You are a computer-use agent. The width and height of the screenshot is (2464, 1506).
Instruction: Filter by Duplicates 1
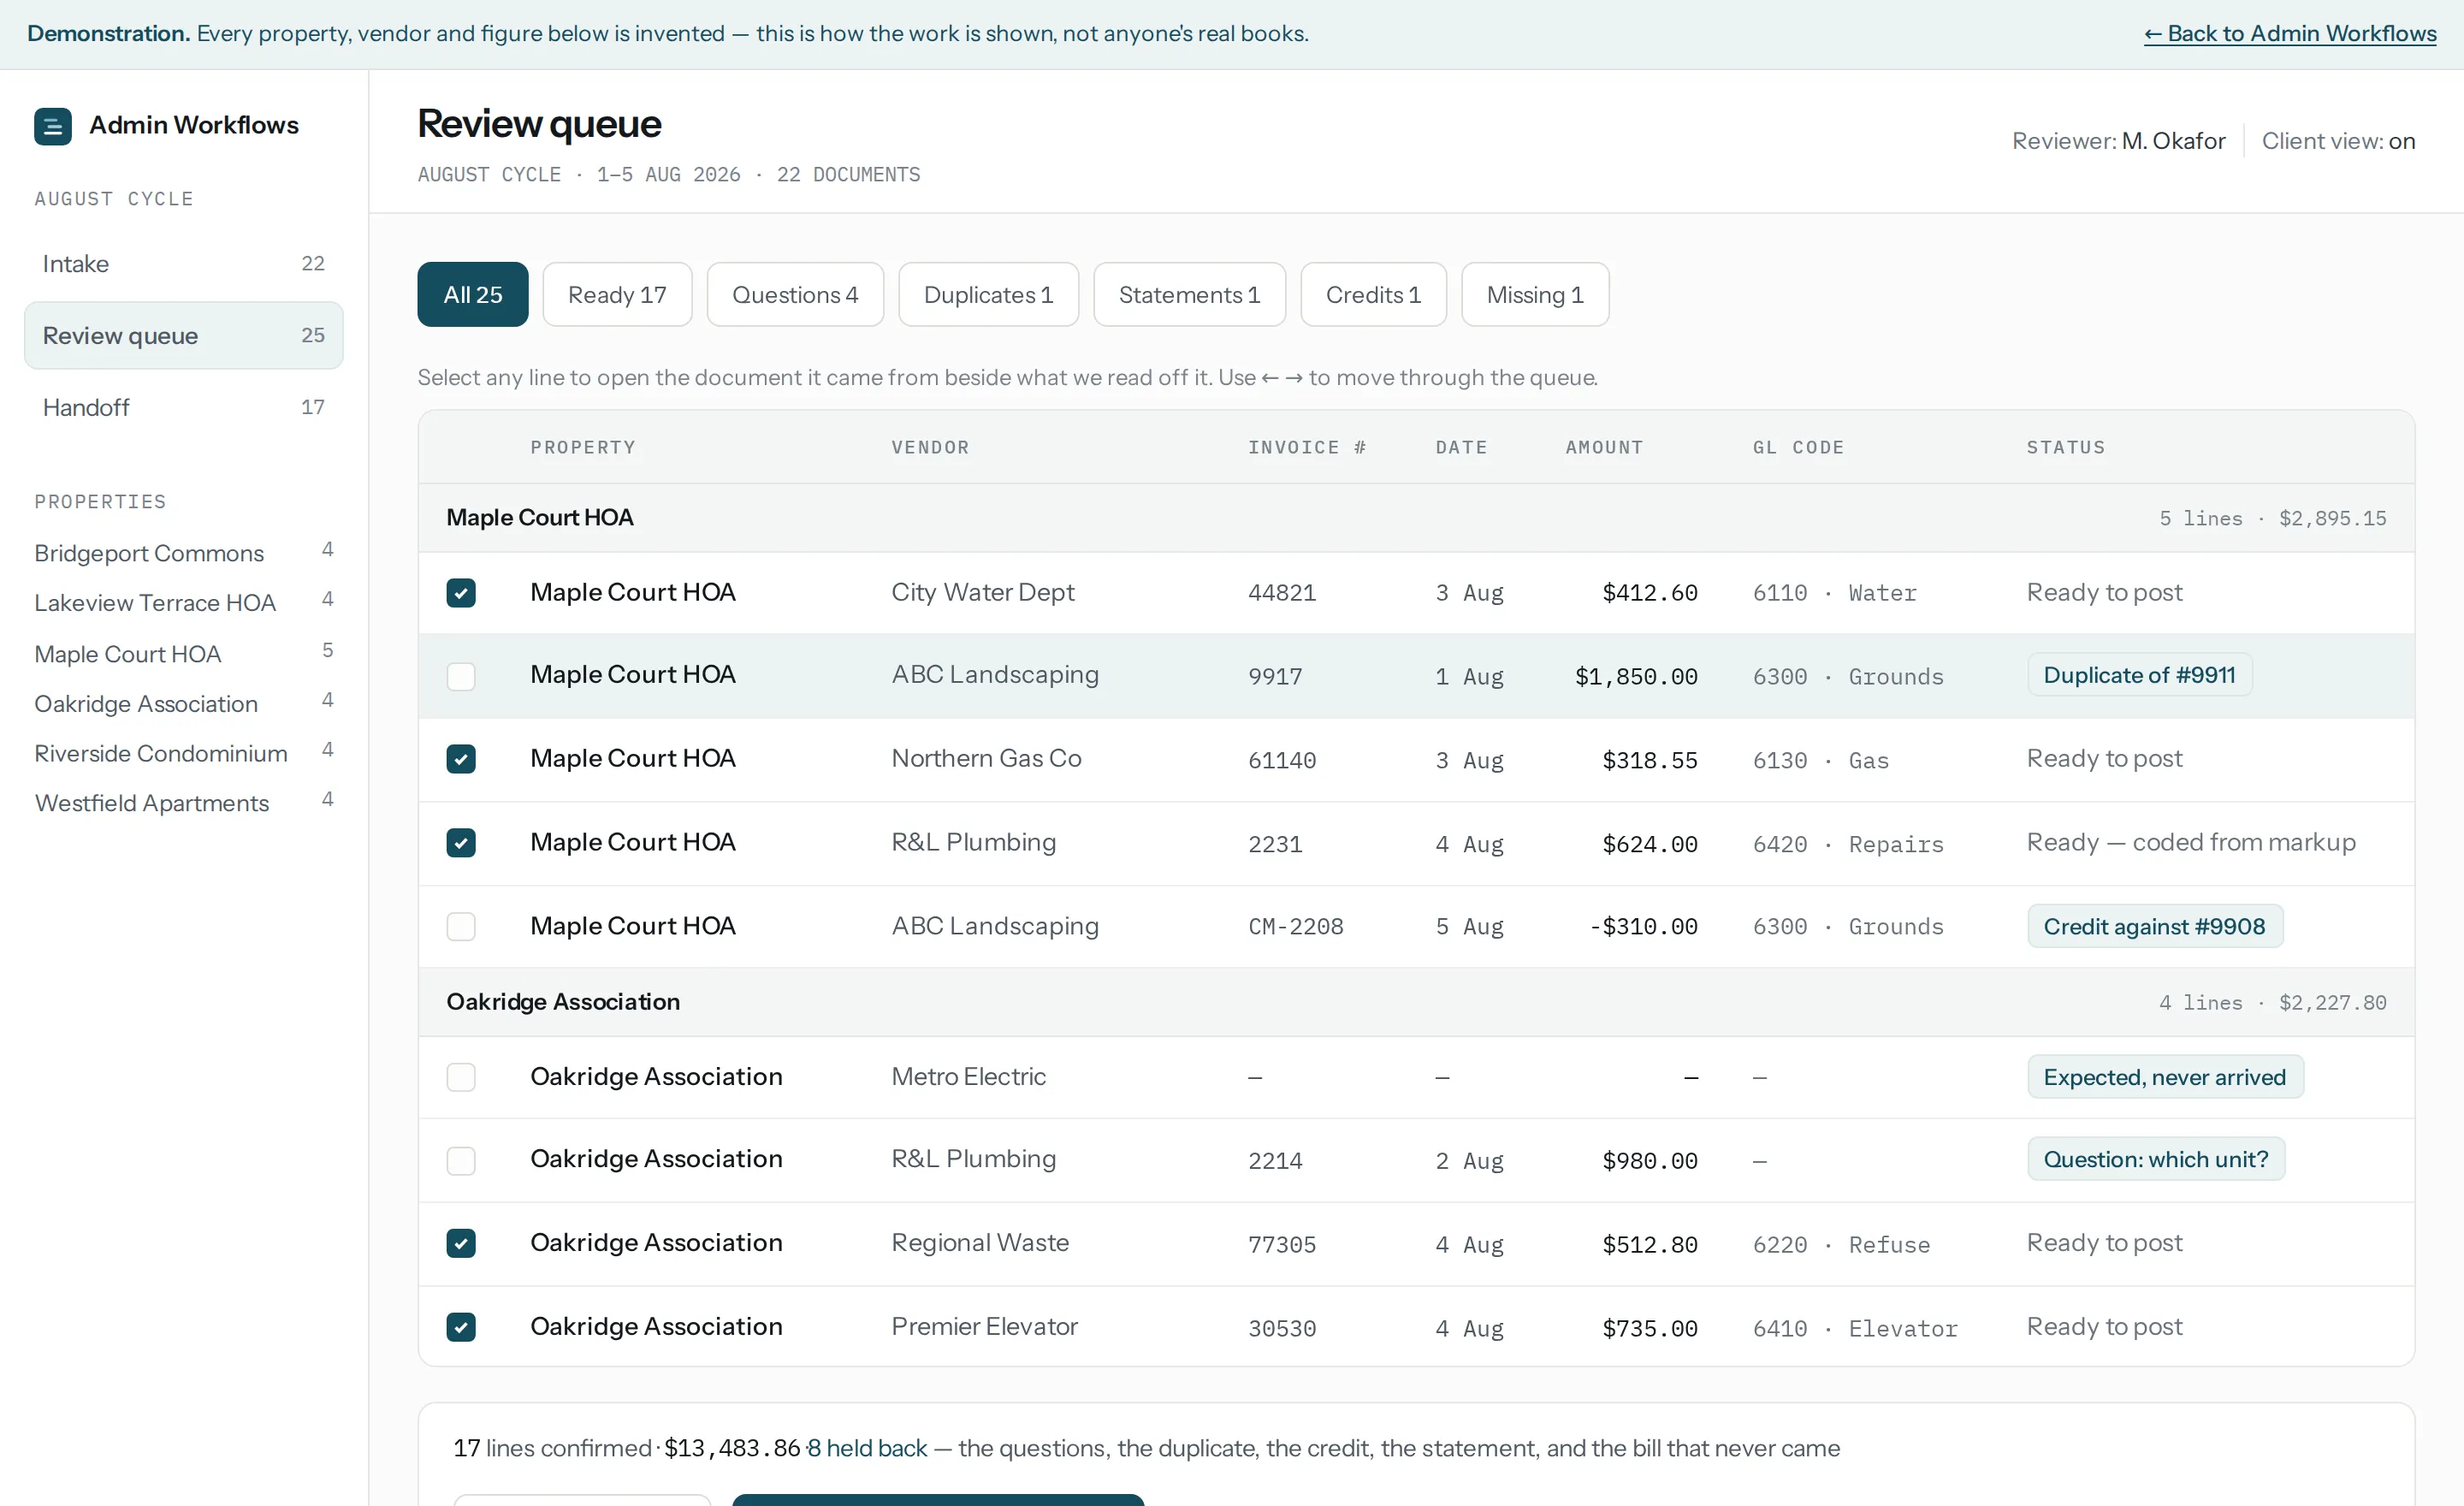(x=988, y=295)
